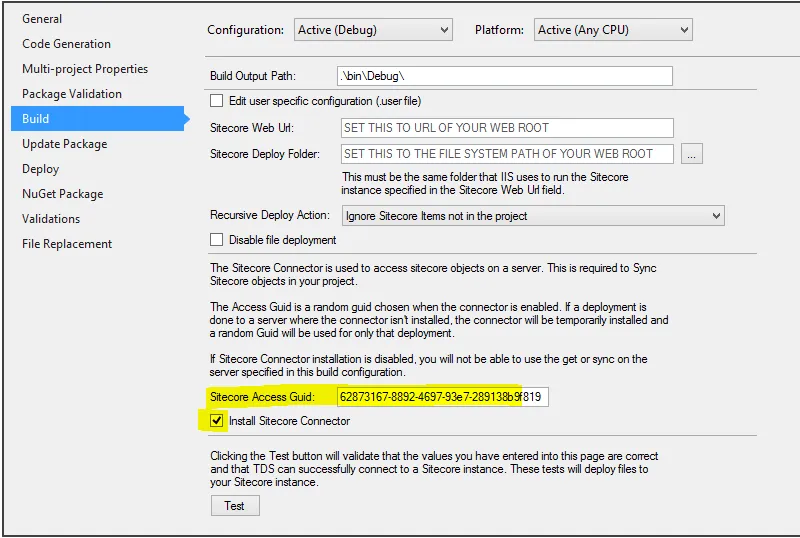800x538 pixels.
Task: Click the Build Output Path label
Action: point(253,76)
